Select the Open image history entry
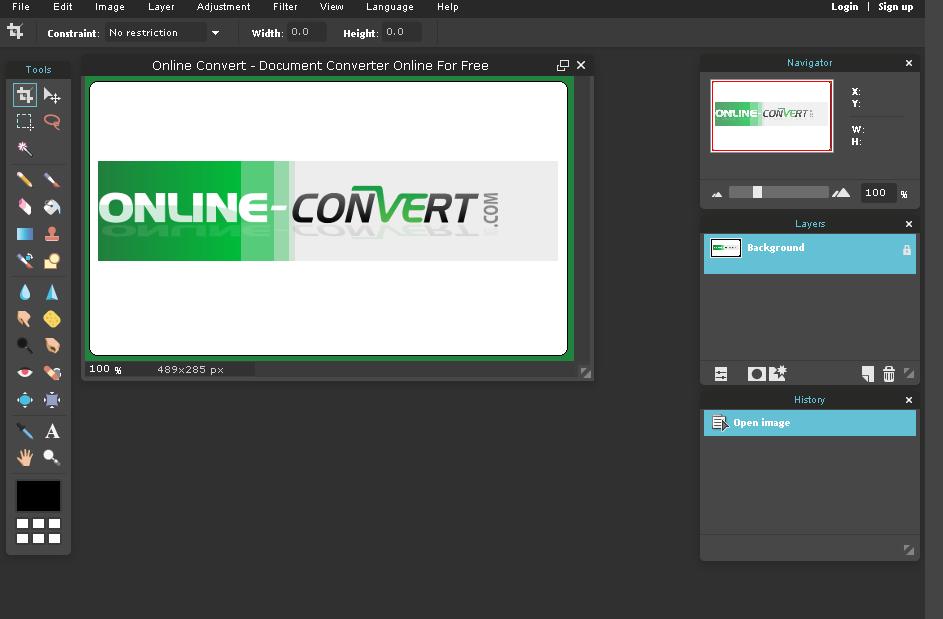943x619 pixels. [x=809, y=423]
